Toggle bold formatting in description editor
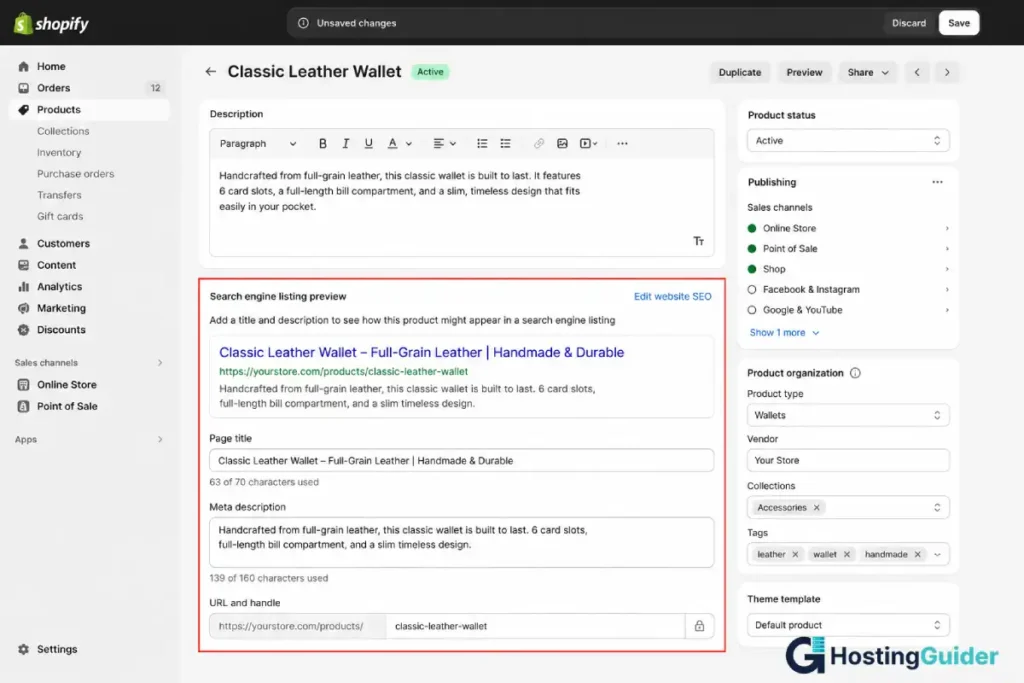1024x683 pixels. tap(323, 144)
